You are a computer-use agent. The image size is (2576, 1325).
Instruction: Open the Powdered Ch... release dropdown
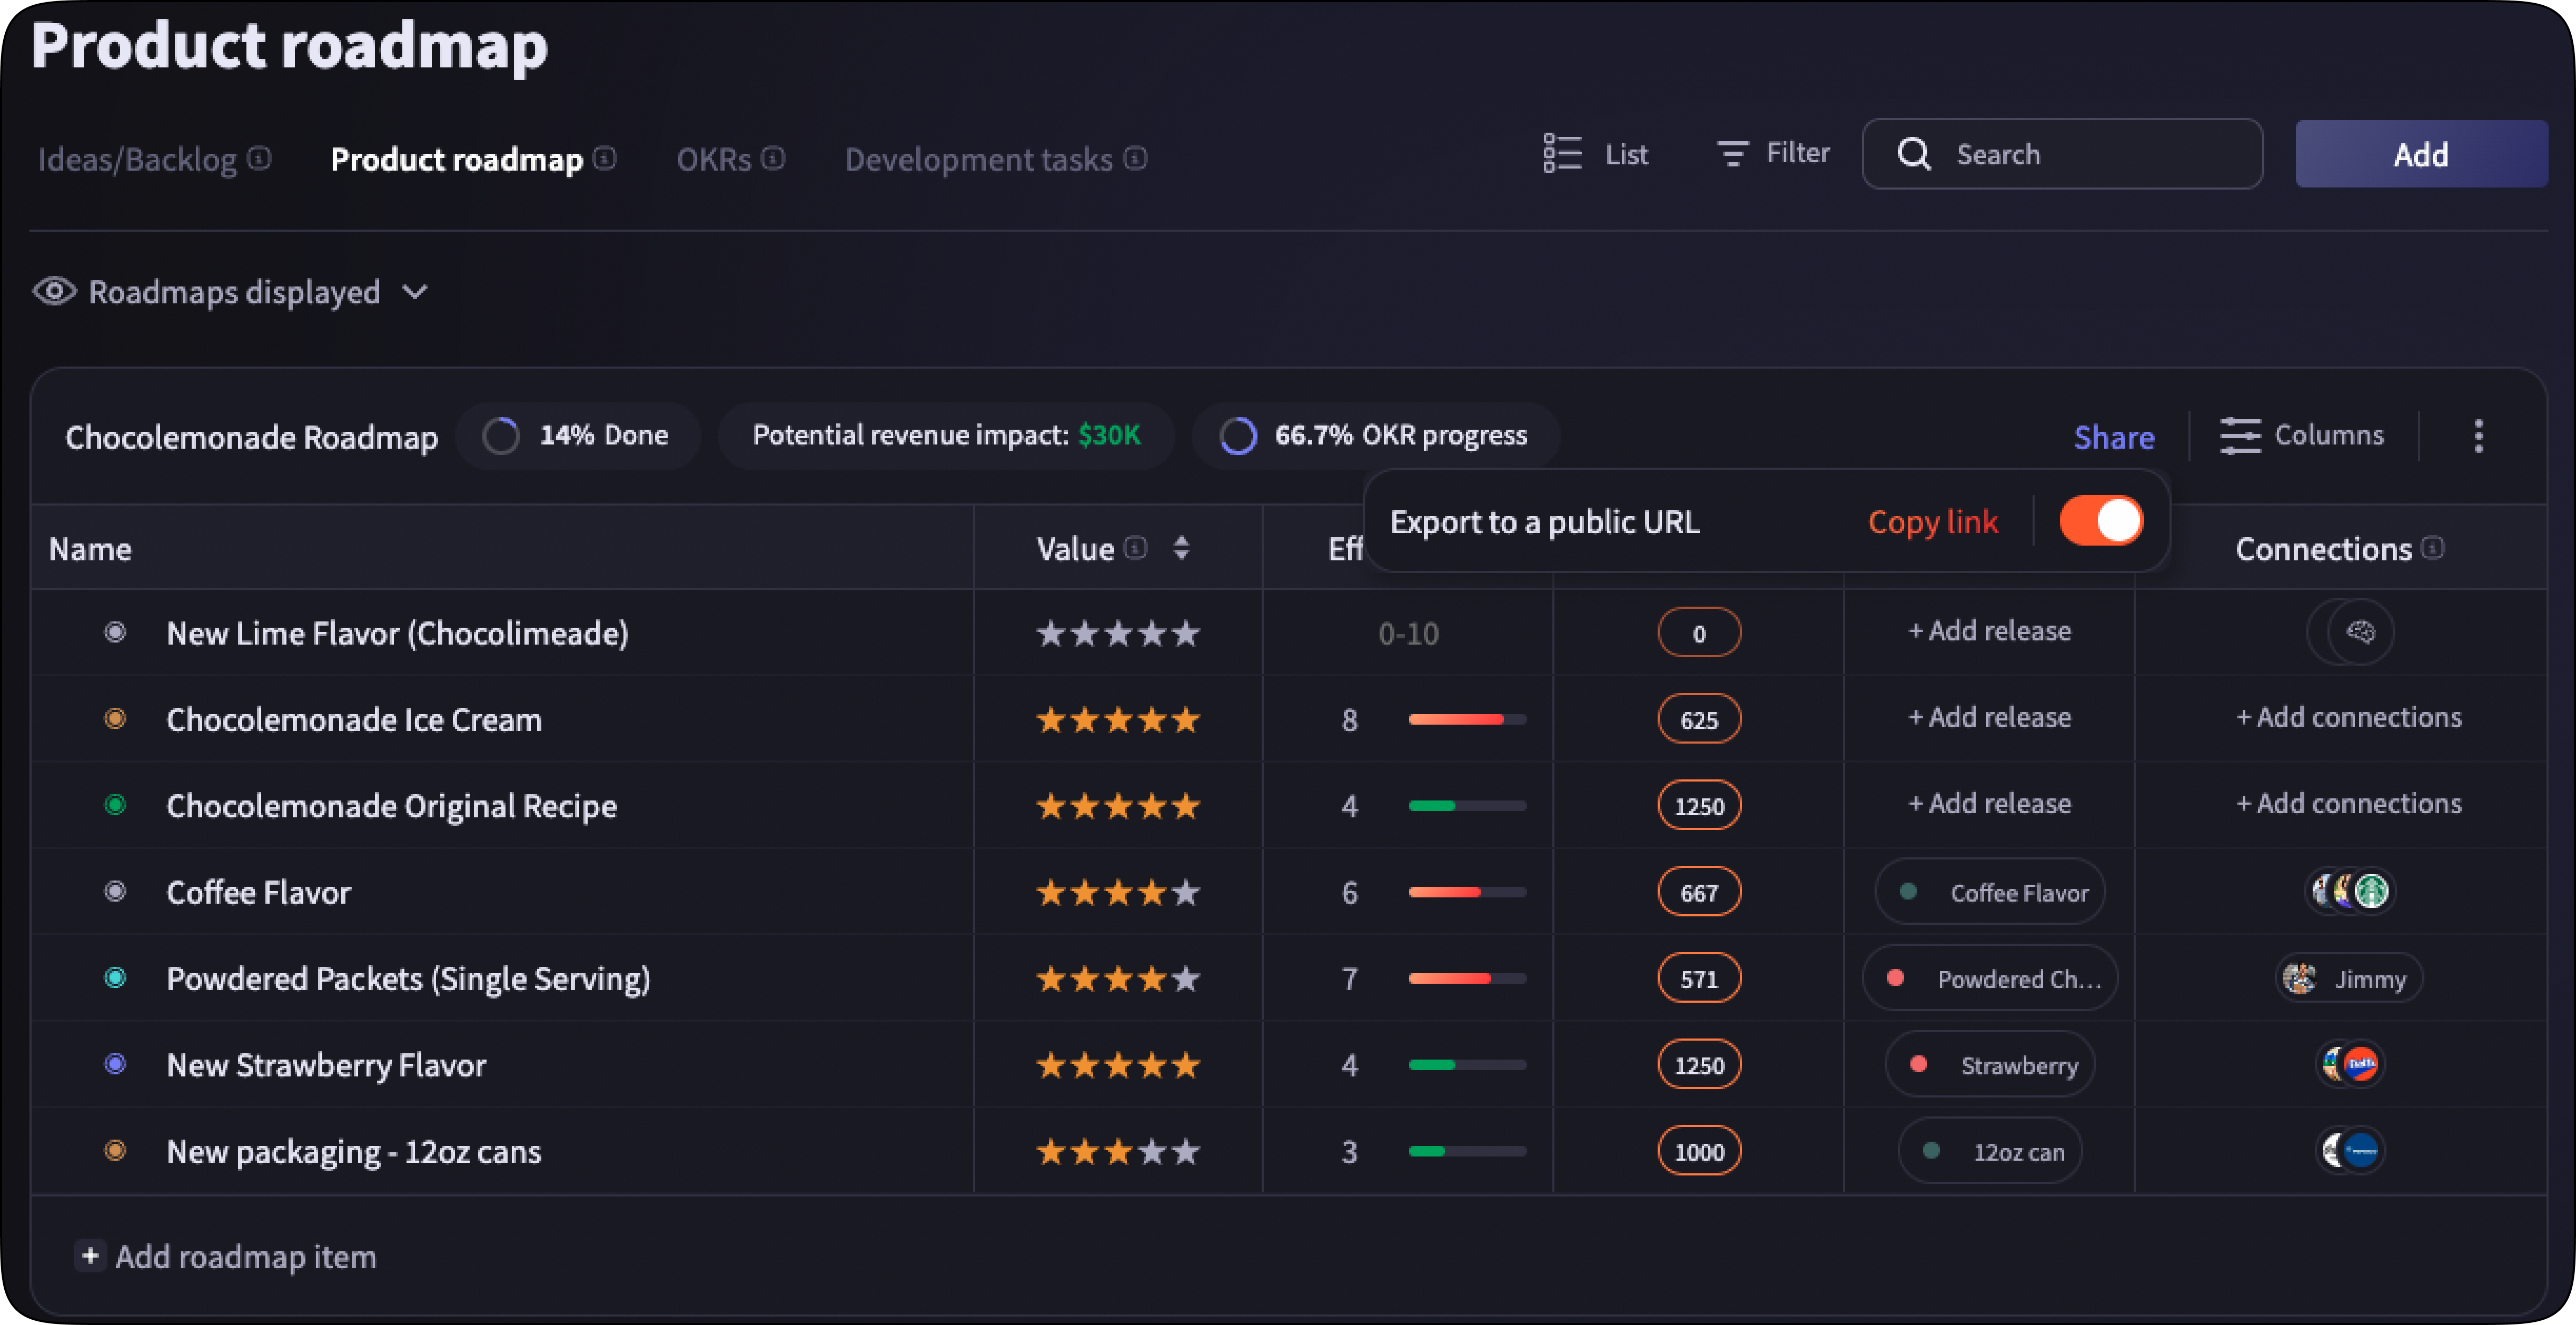[x=1989, y=978]
